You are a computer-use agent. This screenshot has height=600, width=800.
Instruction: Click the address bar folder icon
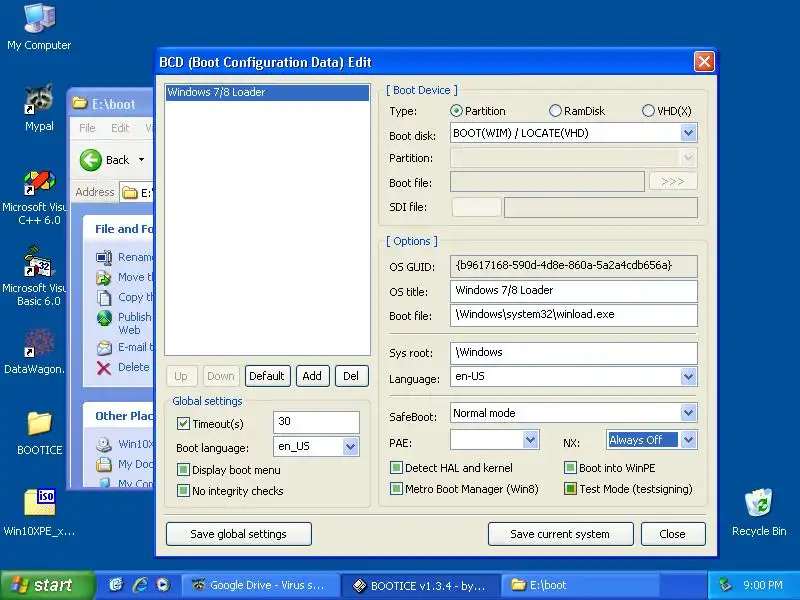coord(130,192)
